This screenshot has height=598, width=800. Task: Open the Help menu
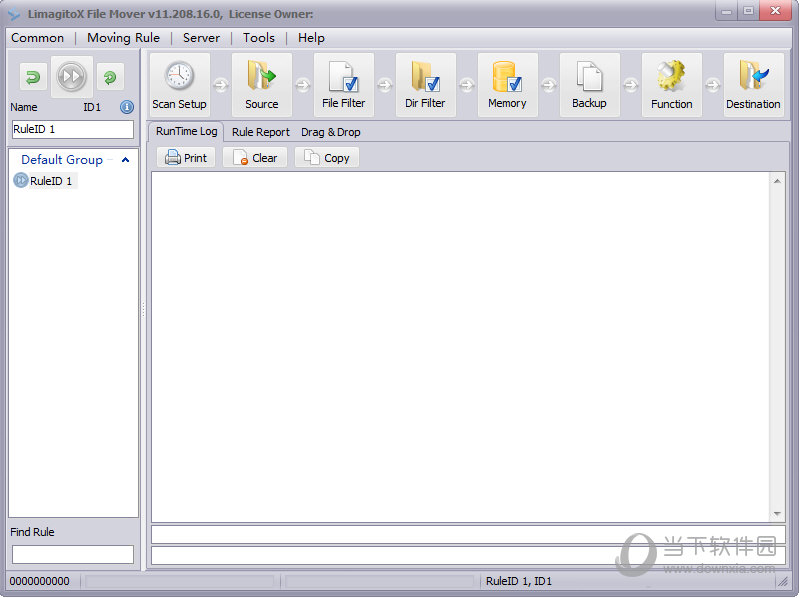[311, 38]
